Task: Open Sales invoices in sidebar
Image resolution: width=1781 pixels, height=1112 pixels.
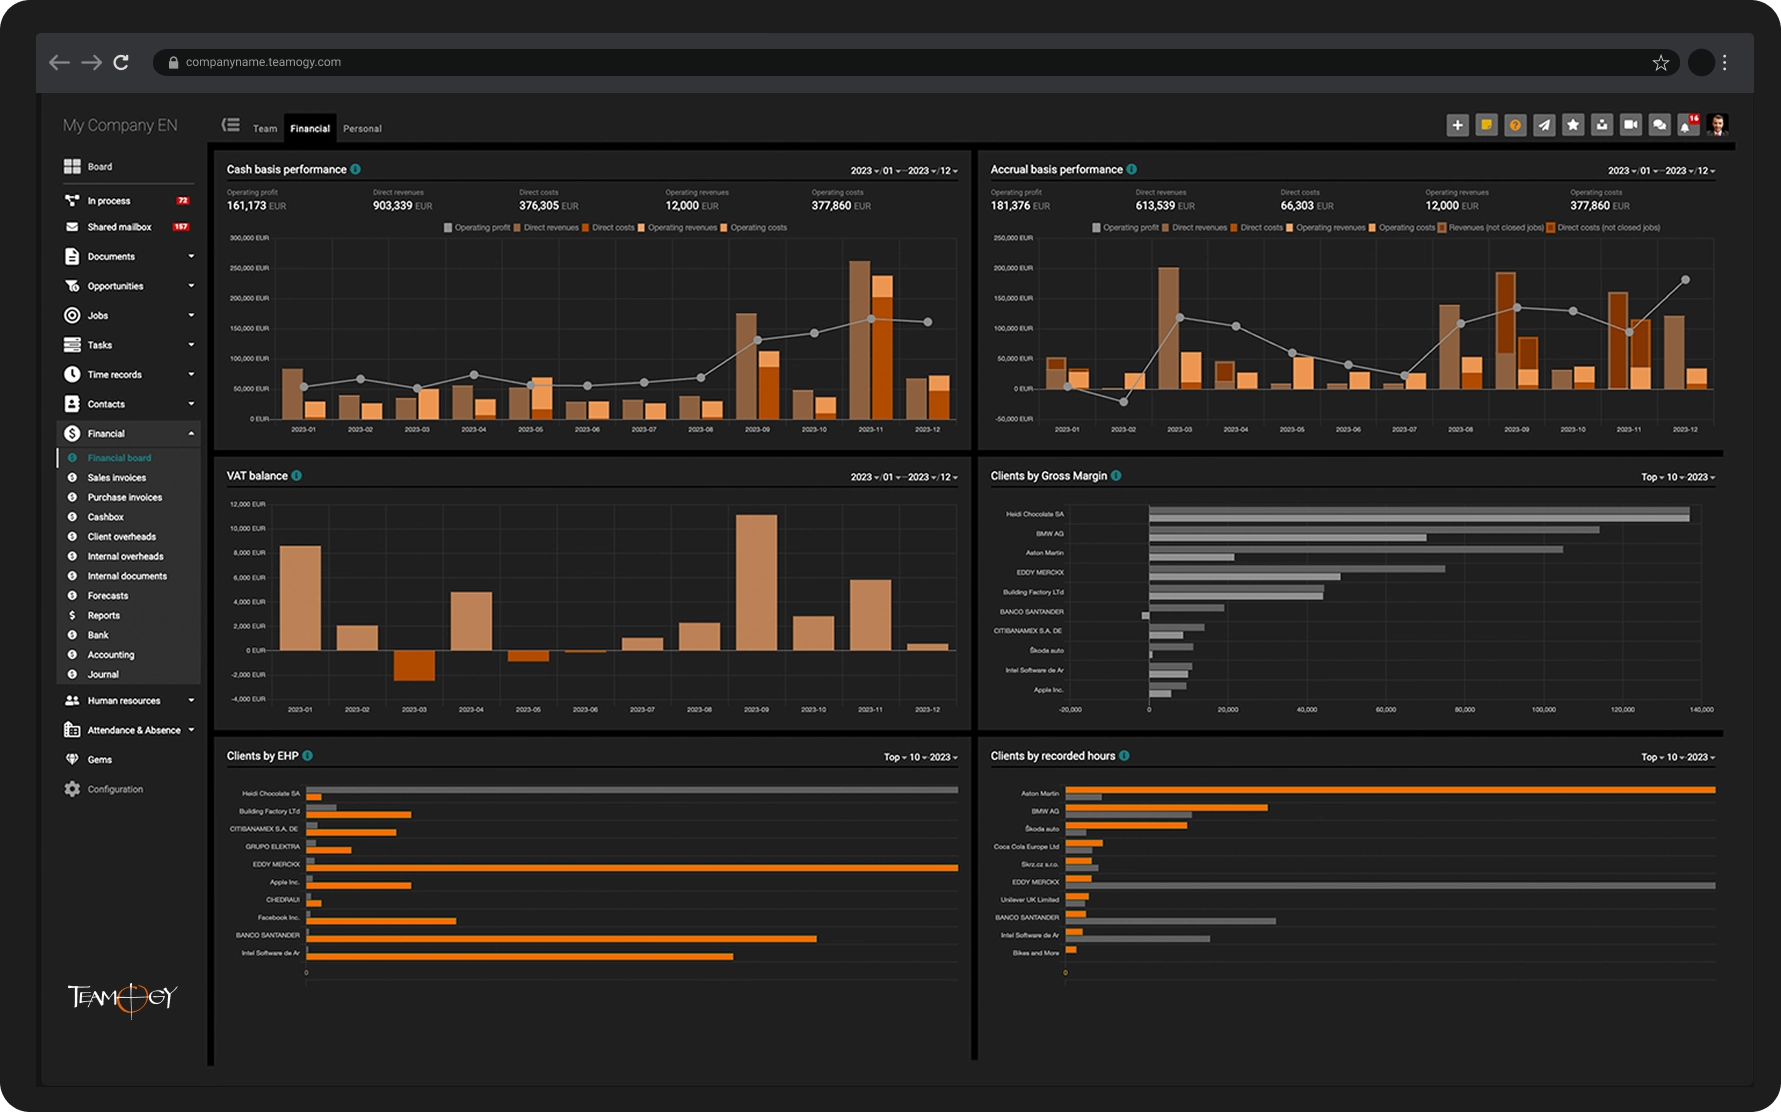Action: pos(116,478)
